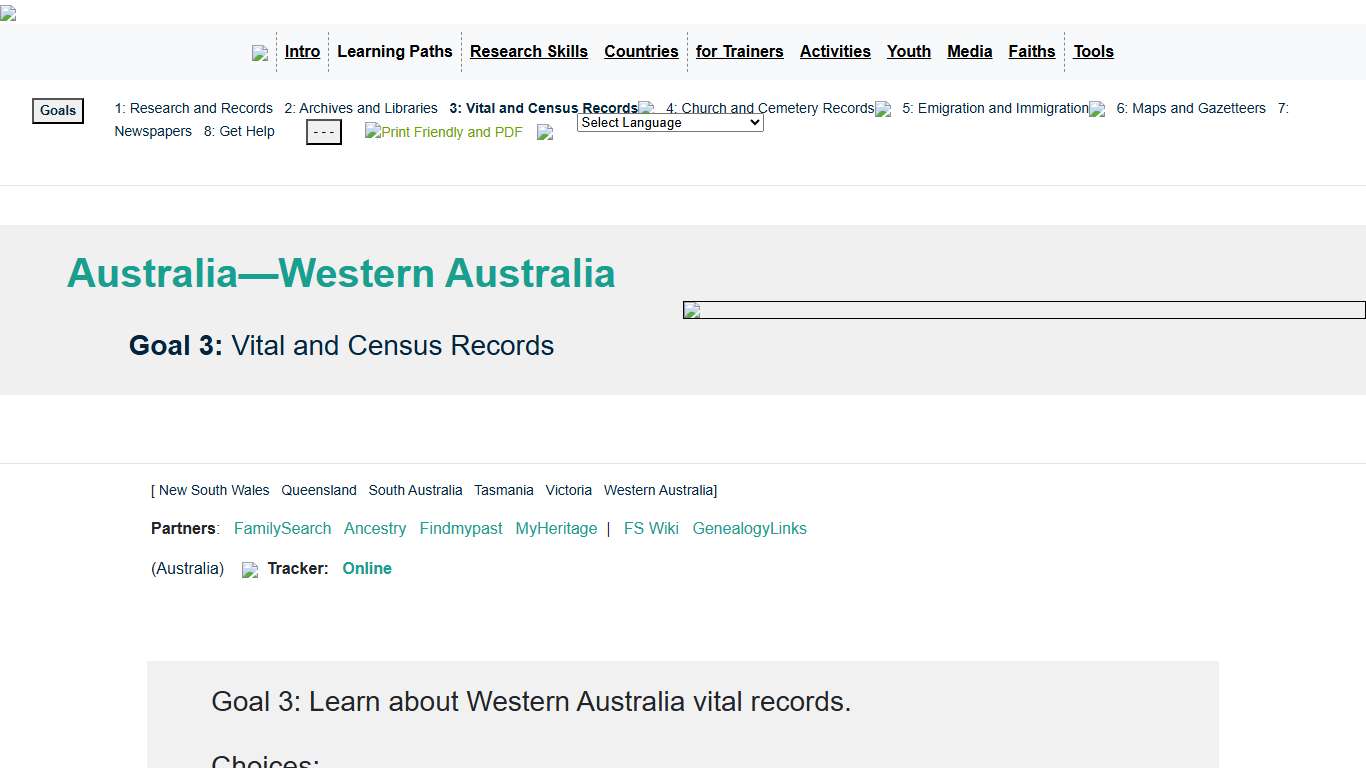
Task: Click the image icon after Church and Cemetery Records
Action: pos(882,110)
